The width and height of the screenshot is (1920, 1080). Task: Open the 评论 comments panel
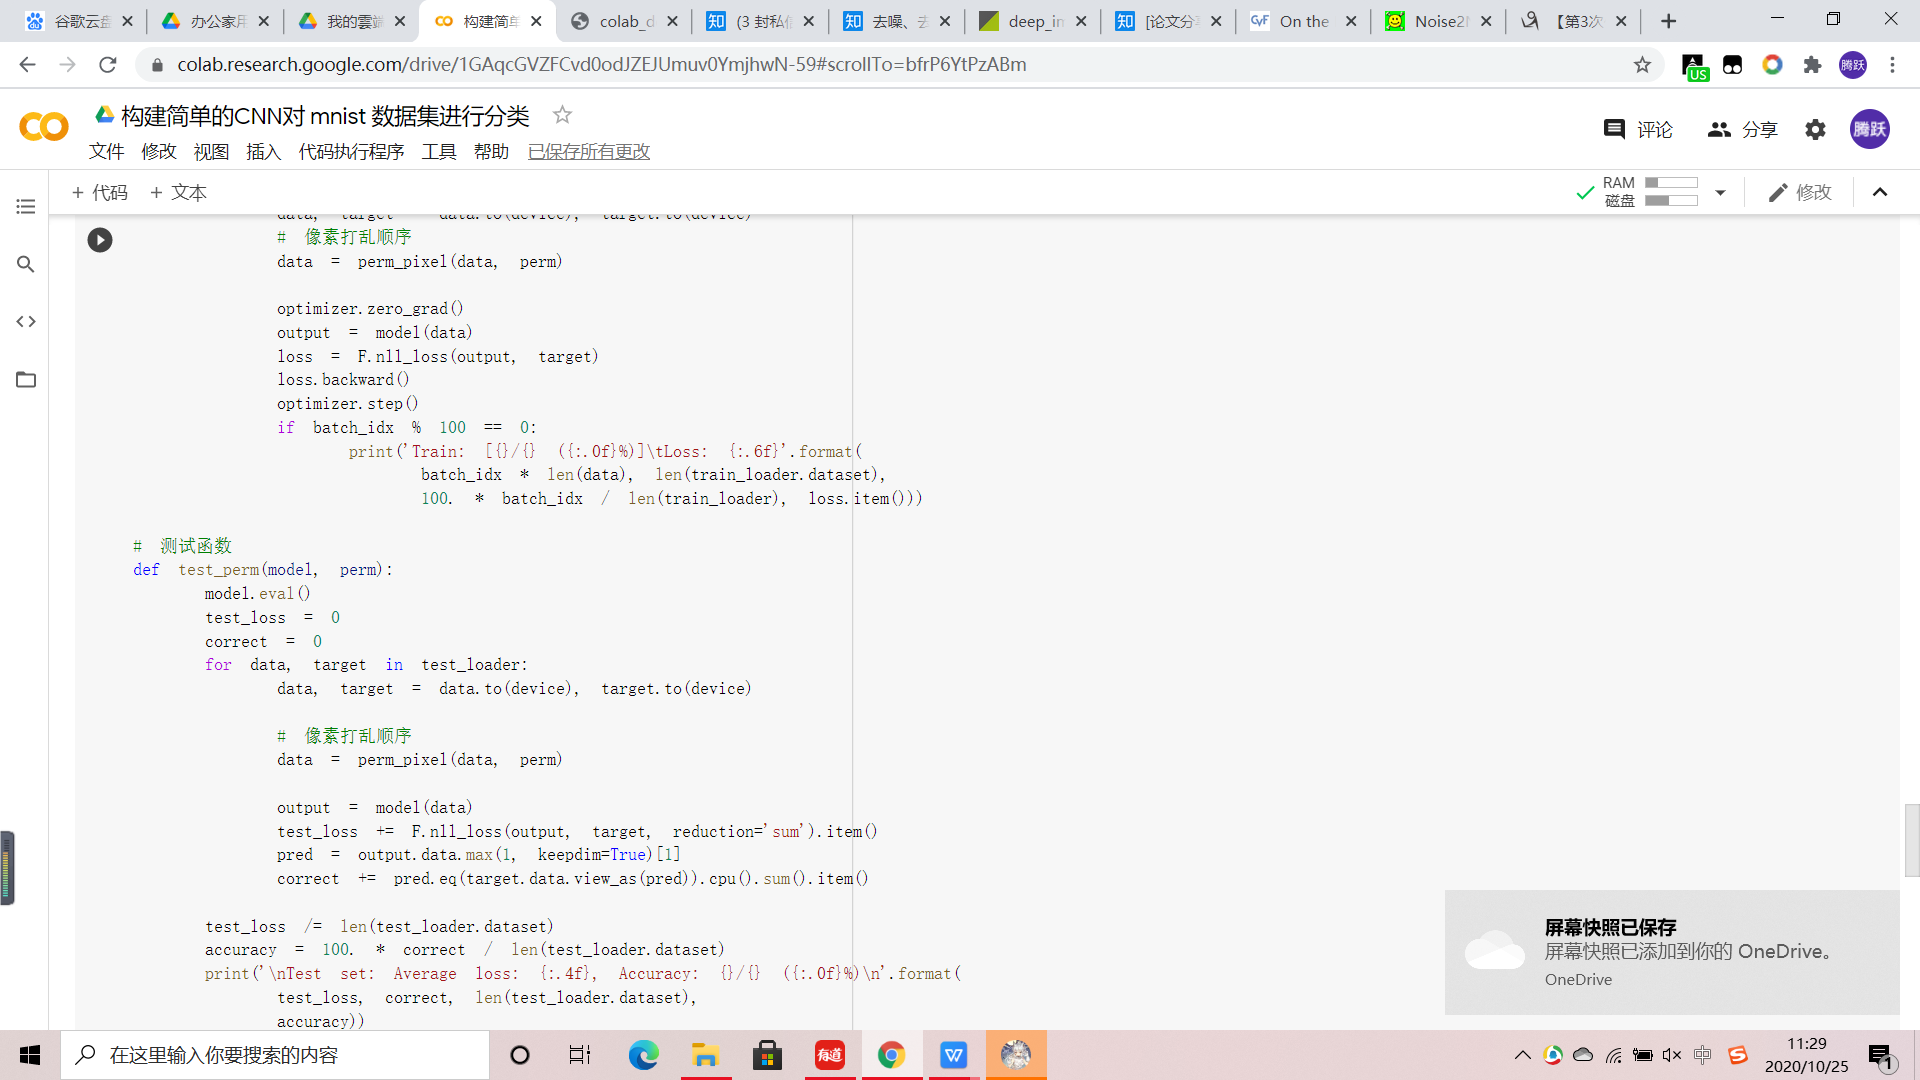[1638, 129]
